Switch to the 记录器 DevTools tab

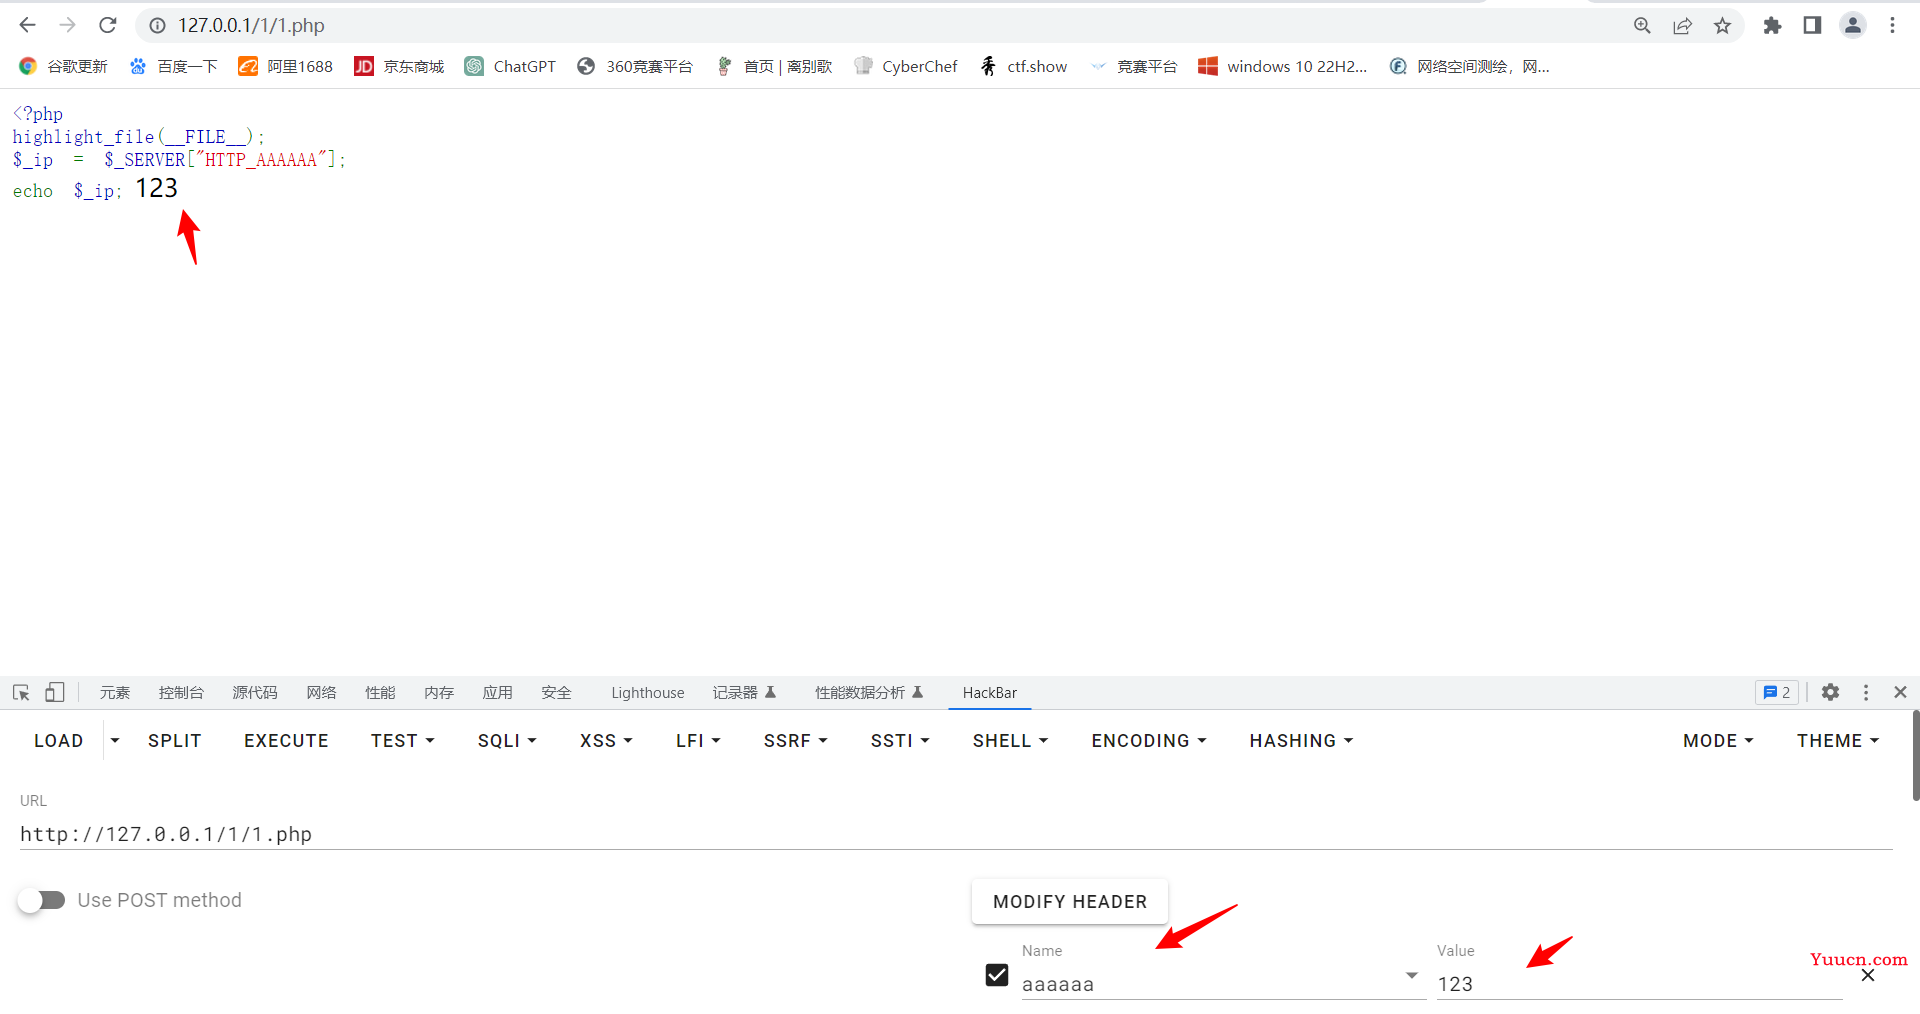[x=745, y=692]
